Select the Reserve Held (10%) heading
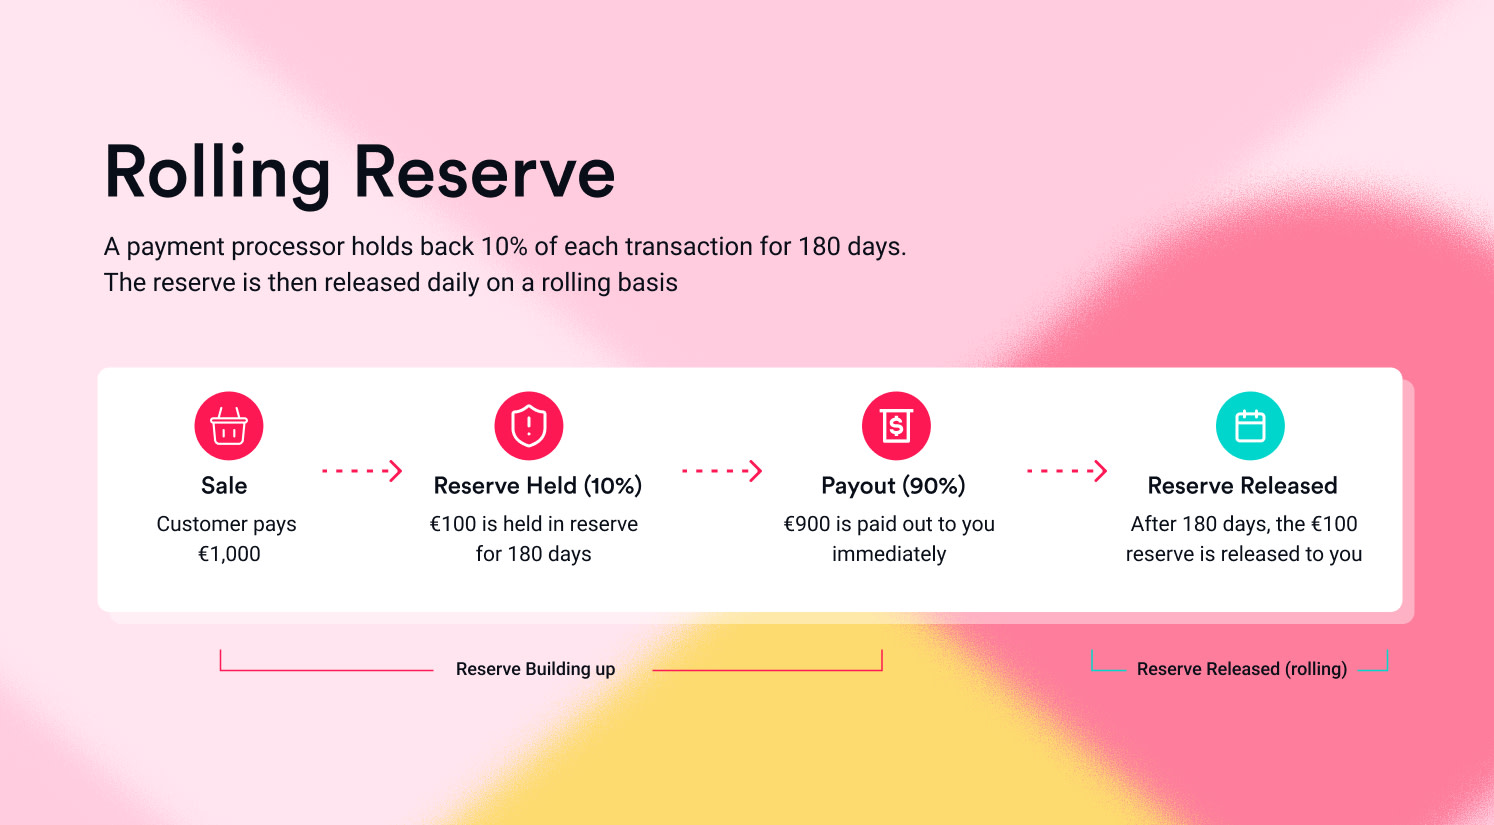This screenshot has height=825, width=1494. tap(538, 486)
